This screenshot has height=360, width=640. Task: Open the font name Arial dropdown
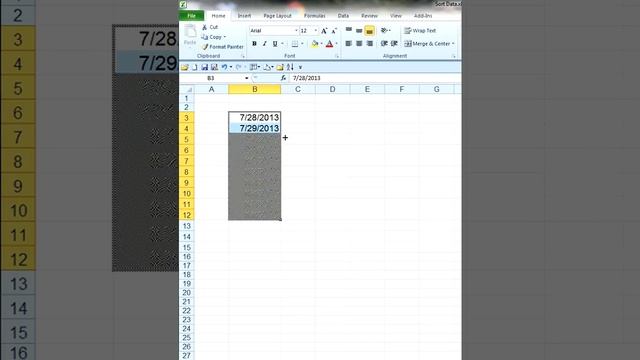[296, 31]
